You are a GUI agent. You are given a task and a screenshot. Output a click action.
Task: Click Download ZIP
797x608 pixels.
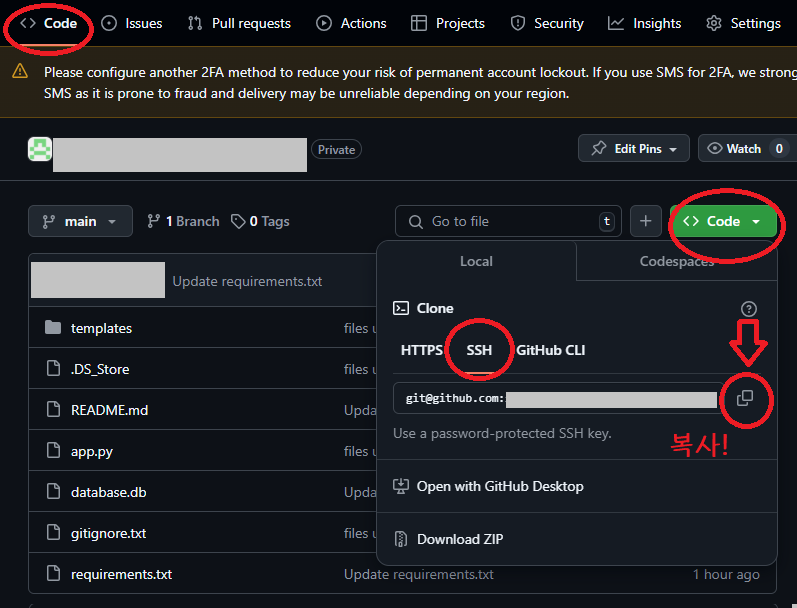click(x=460, y=539)
